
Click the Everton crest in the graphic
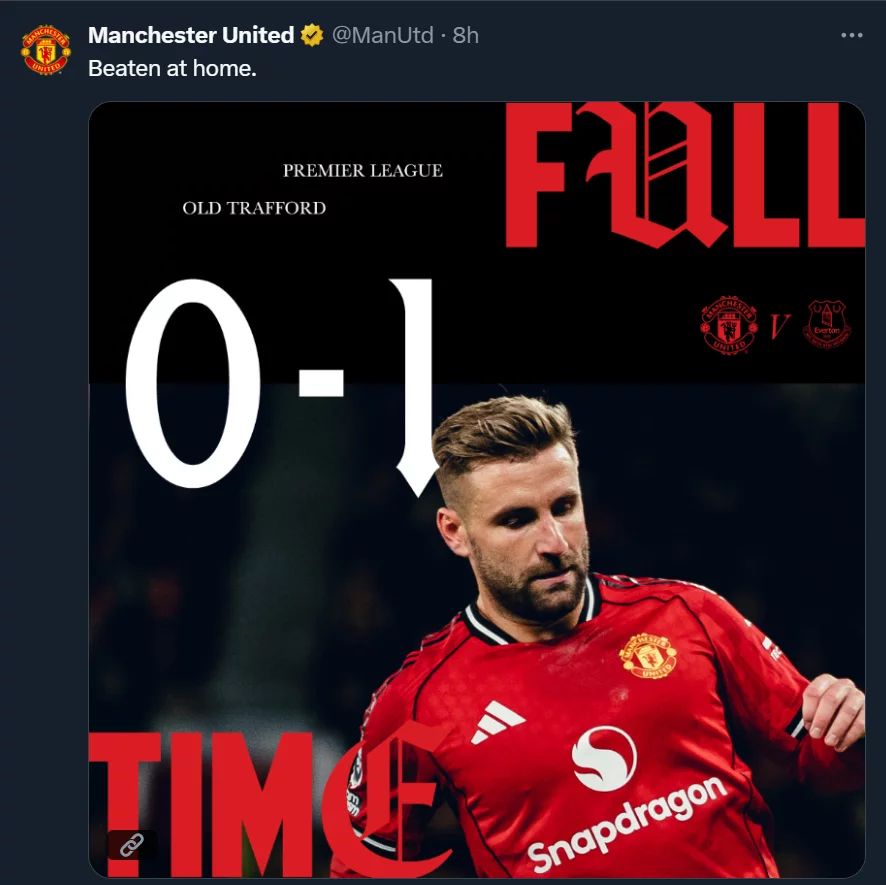826,325
